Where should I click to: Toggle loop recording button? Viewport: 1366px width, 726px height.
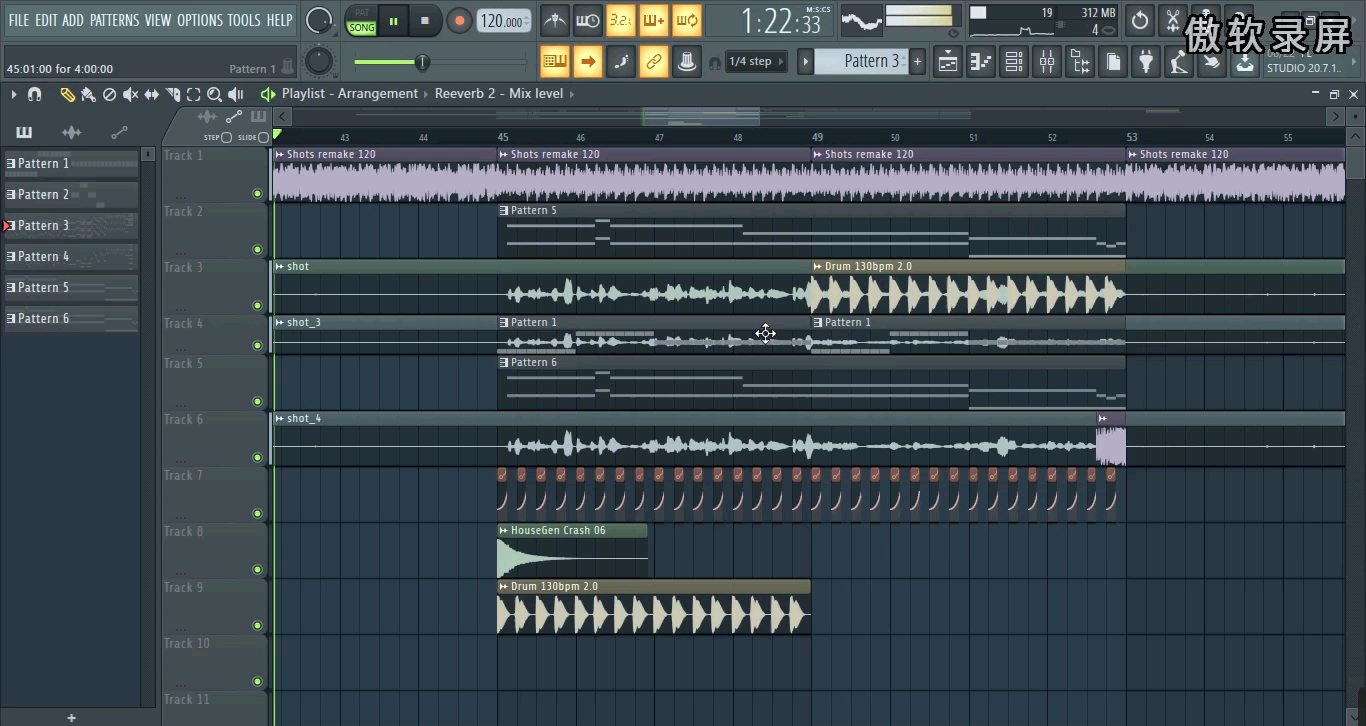coord(687,20)
